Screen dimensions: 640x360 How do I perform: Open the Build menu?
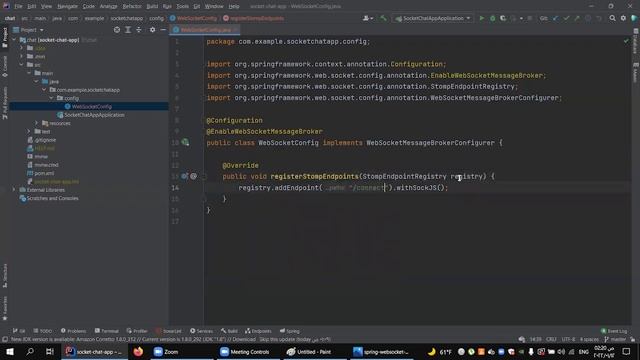tap(152, 6)
